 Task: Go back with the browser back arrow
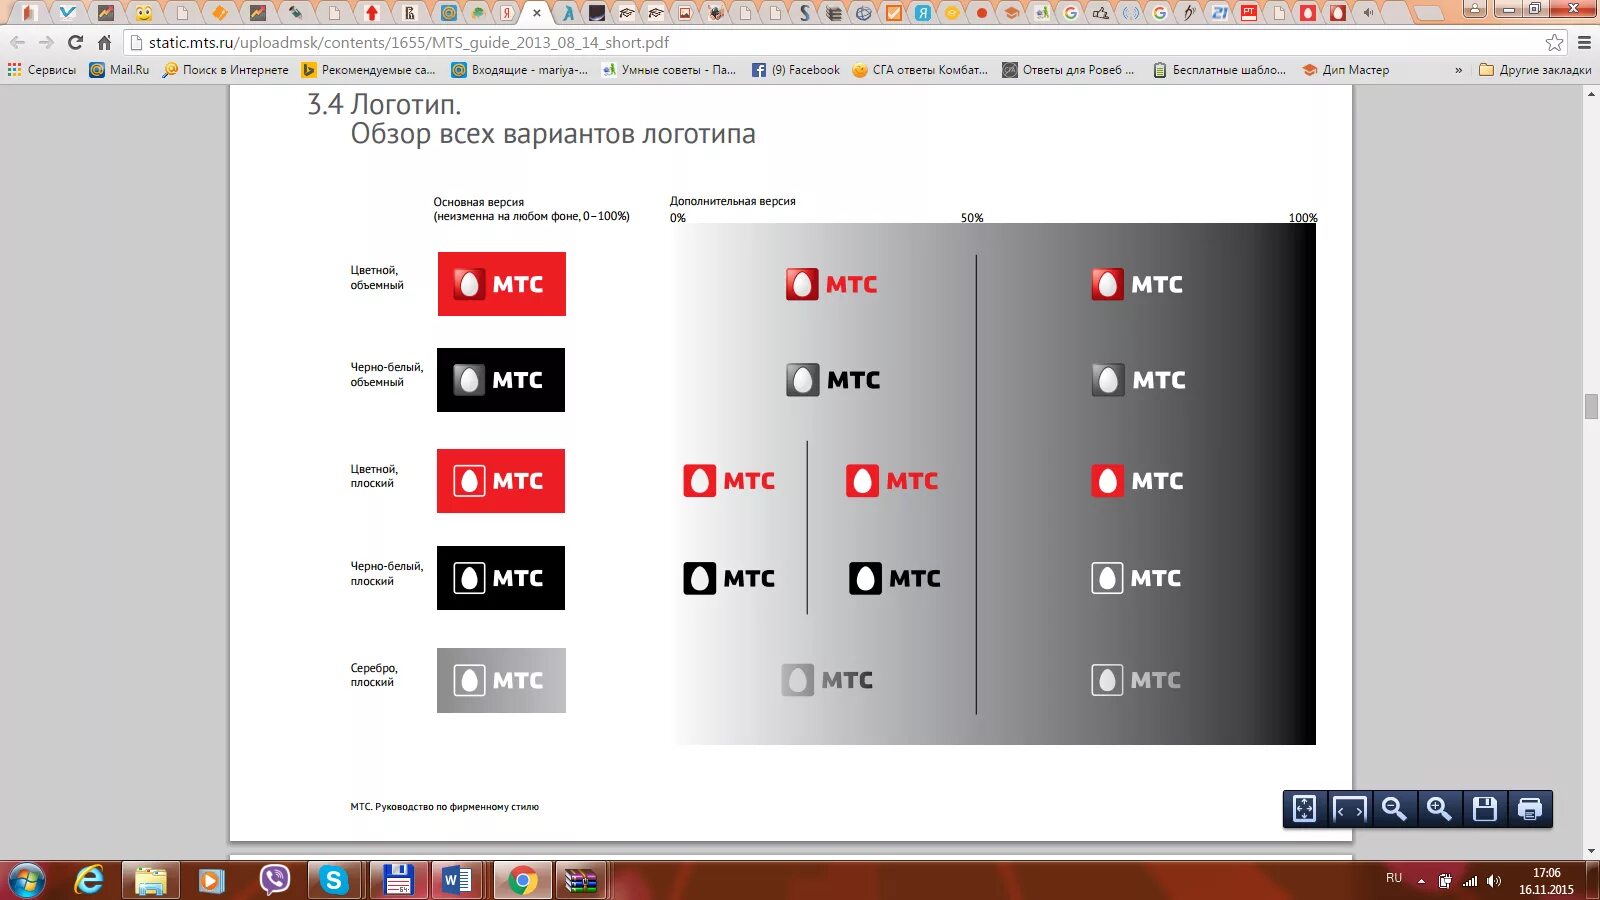coord(17,43)
